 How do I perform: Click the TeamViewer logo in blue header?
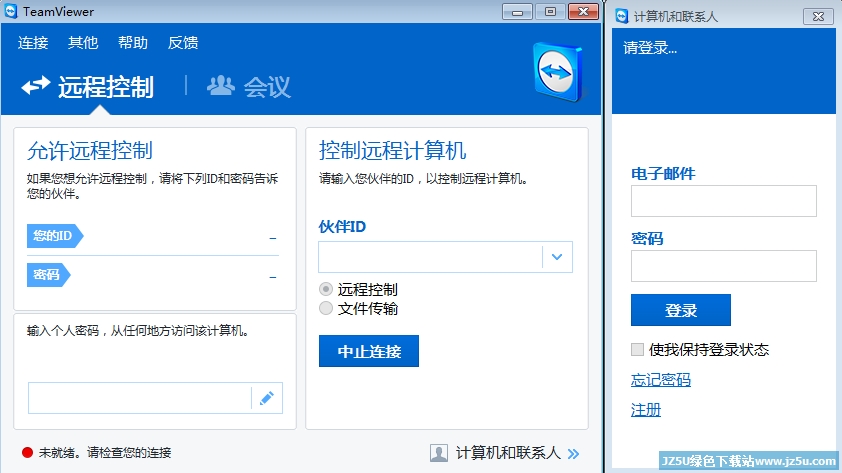(557, 72)
